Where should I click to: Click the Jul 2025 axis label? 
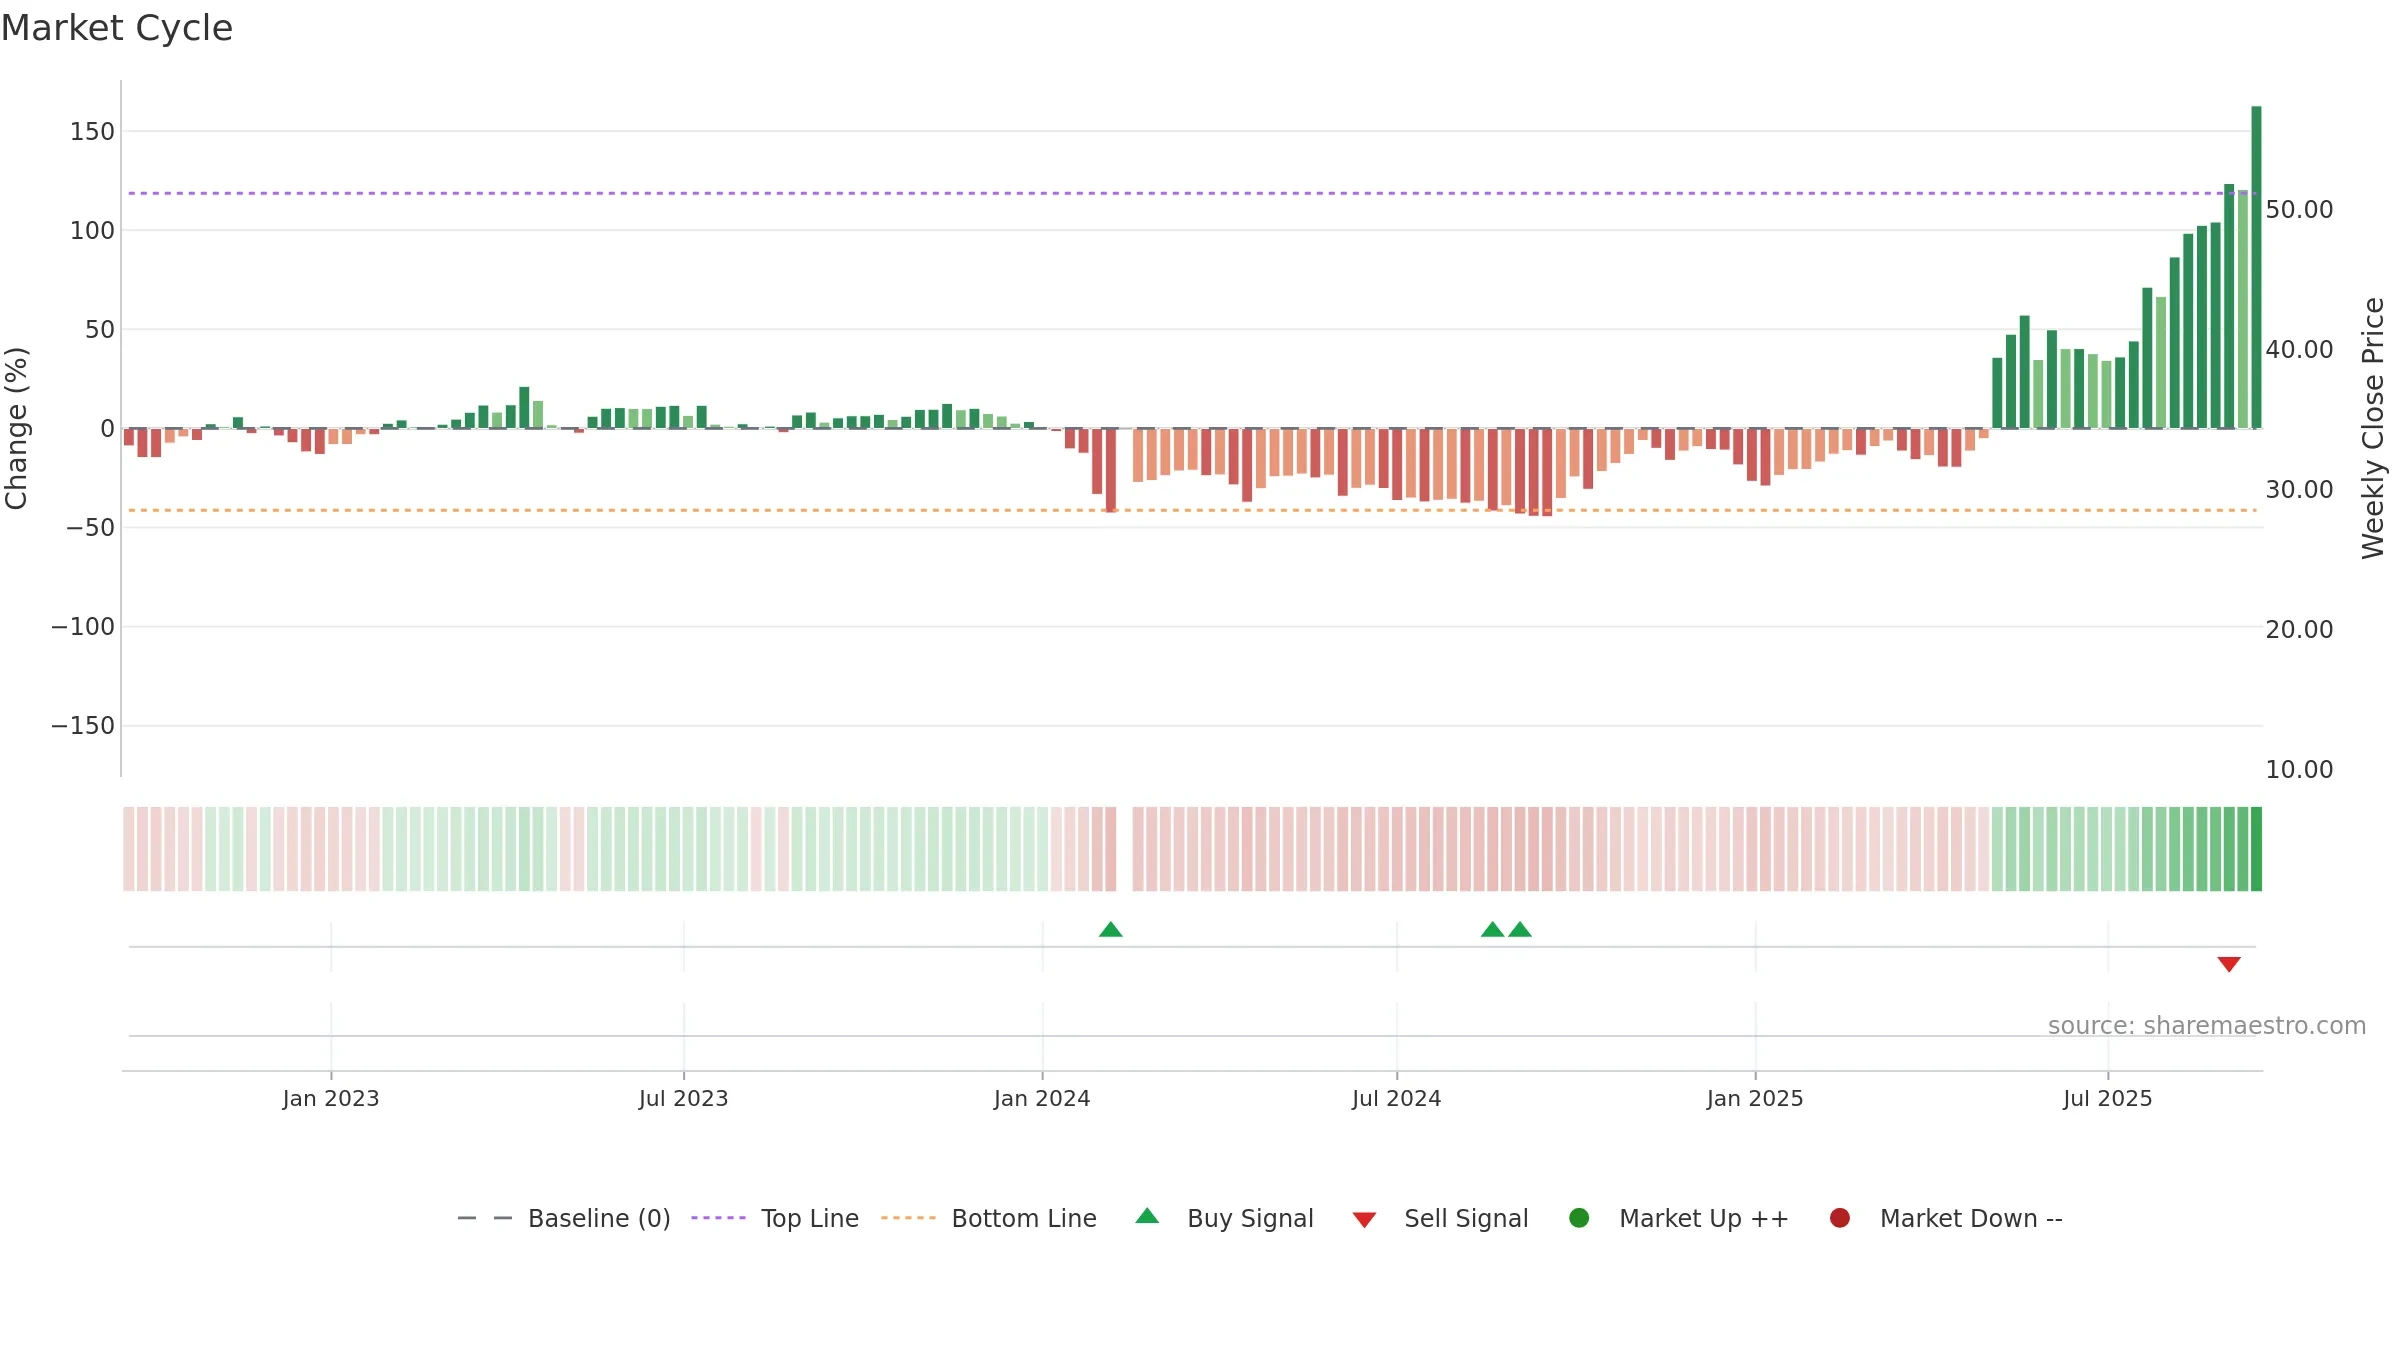2108,1098
